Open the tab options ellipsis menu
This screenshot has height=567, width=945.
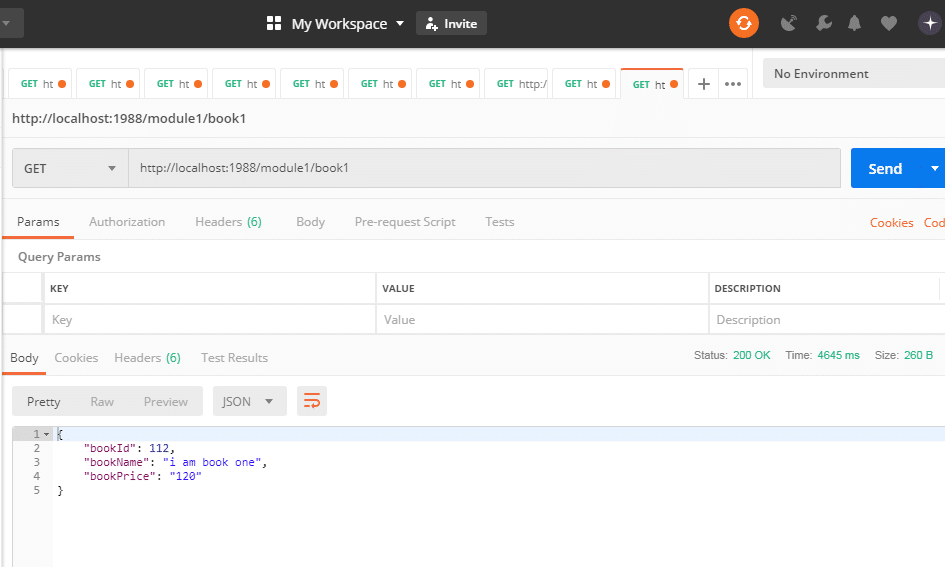pos(733,84)
